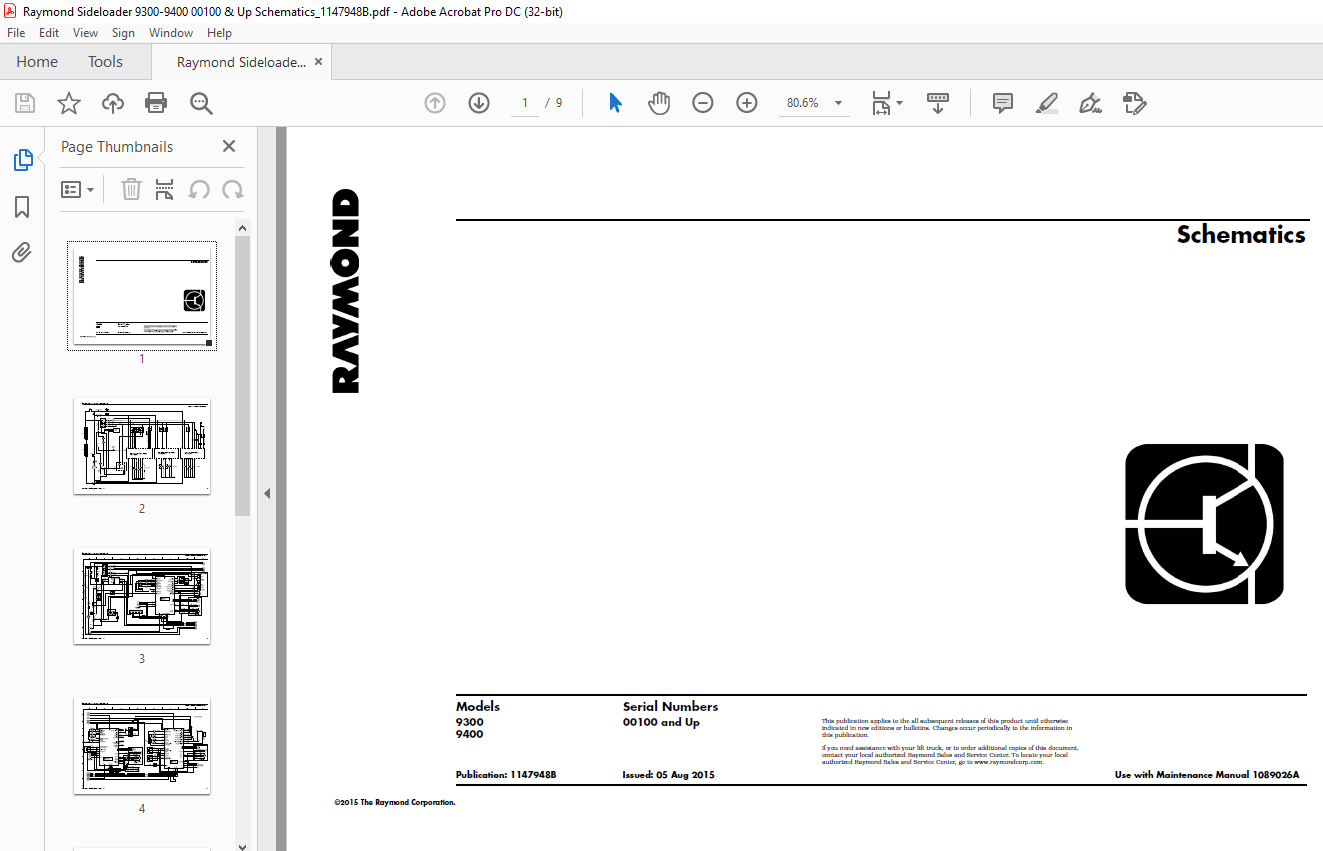Upload file to cloud icon

(x=113, y=103)
